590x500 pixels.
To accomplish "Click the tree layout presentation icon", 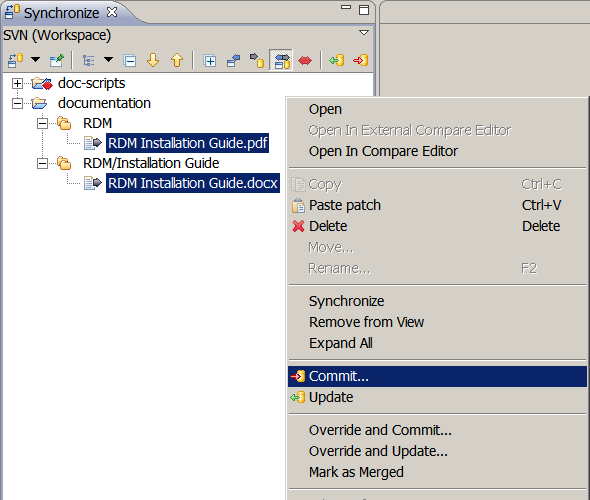I will point(88,60).
